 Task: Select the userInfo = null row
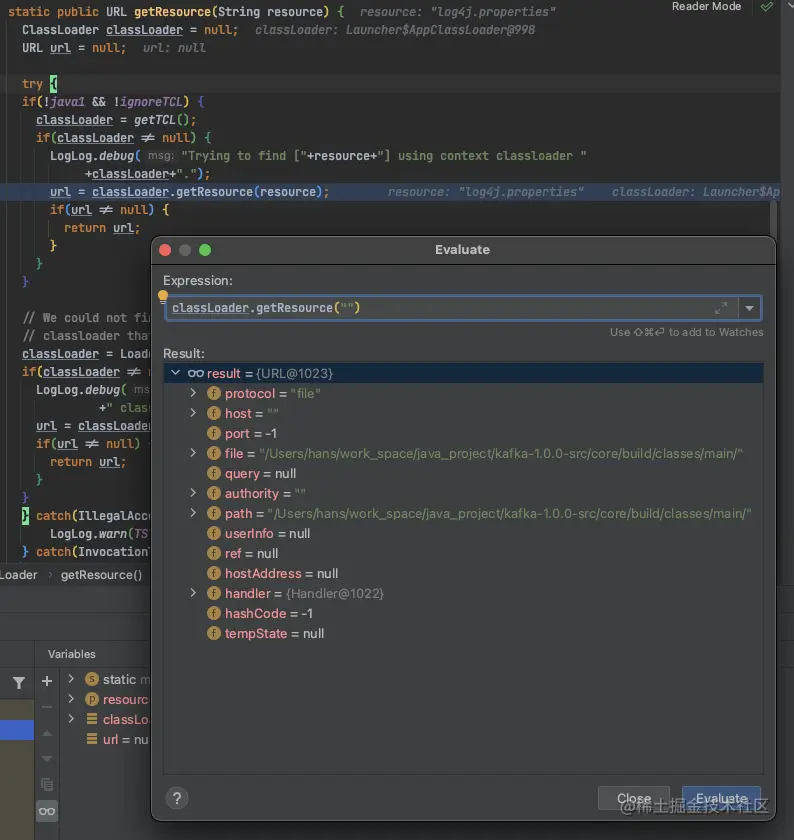(x=463, y=534)
